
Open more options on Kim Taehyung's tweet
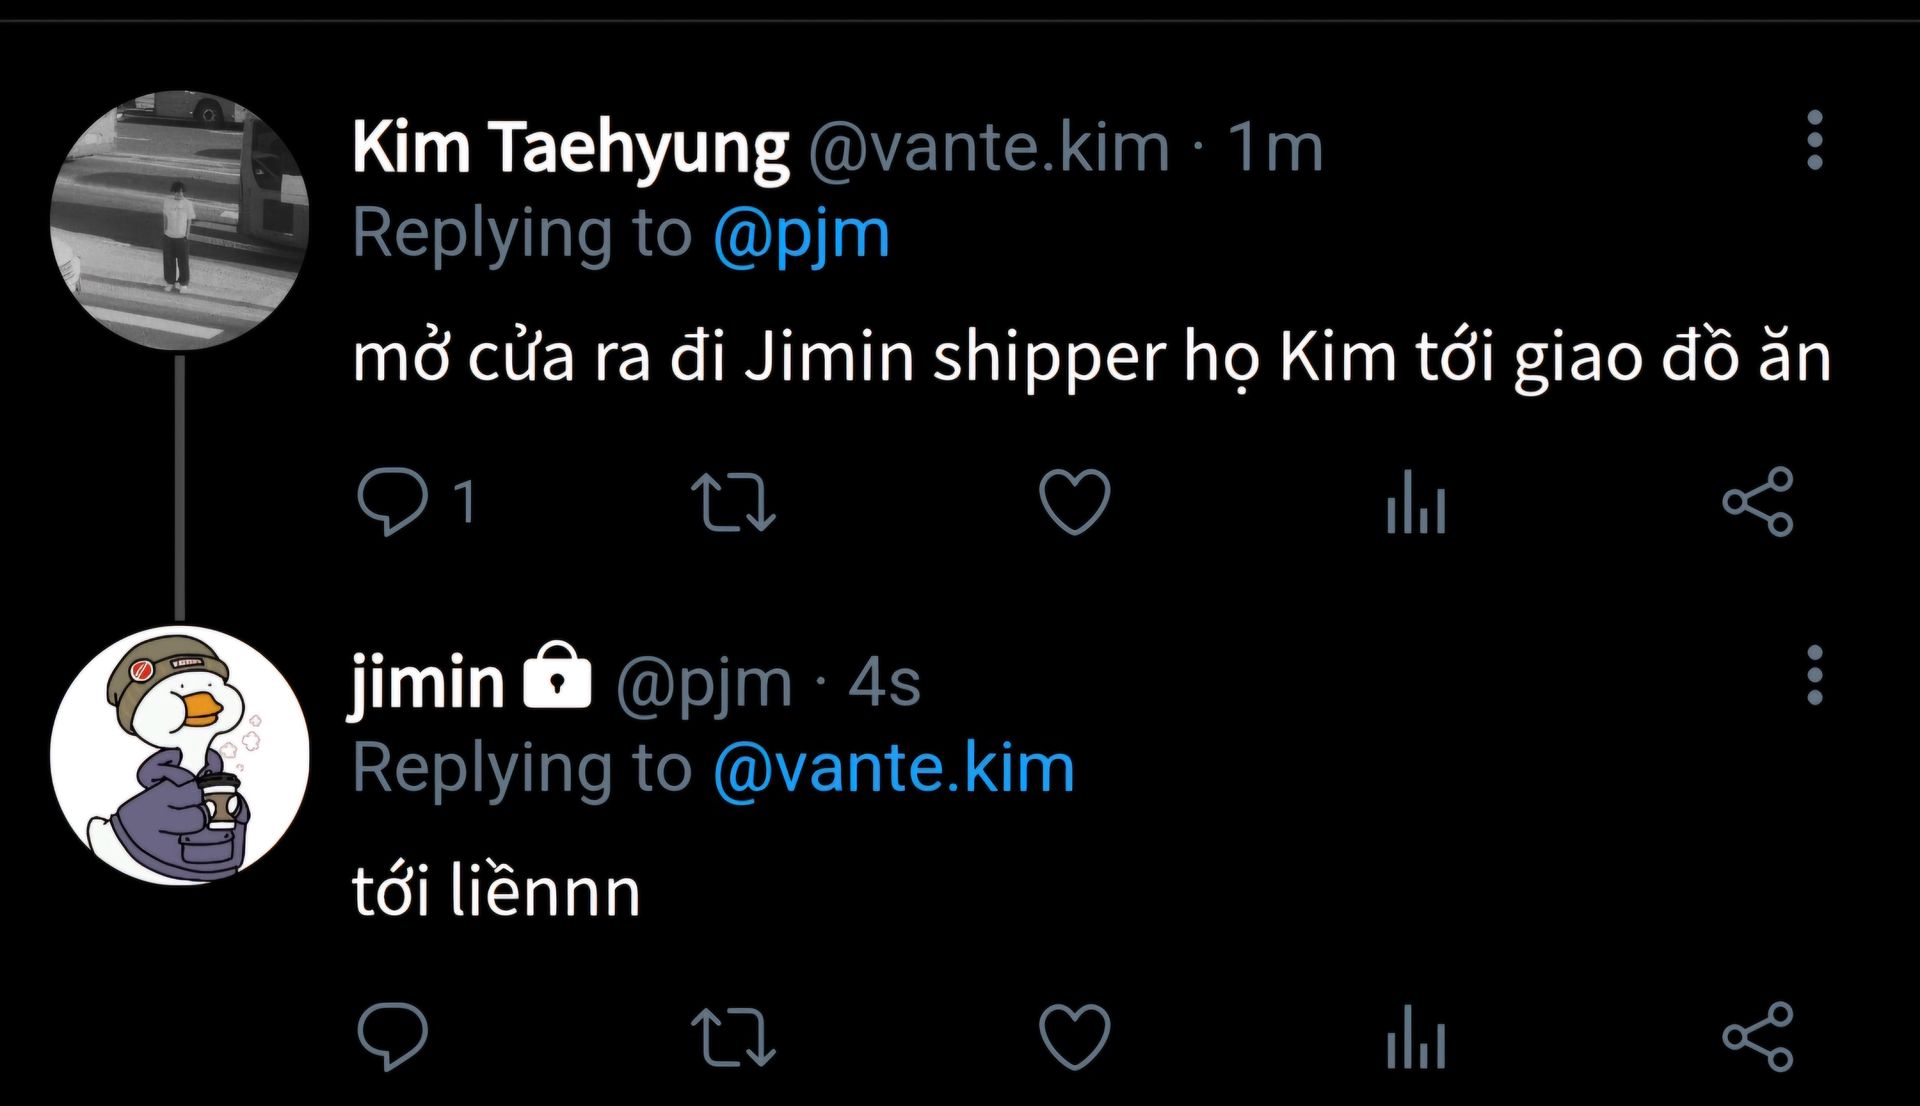click(1815, 141)
